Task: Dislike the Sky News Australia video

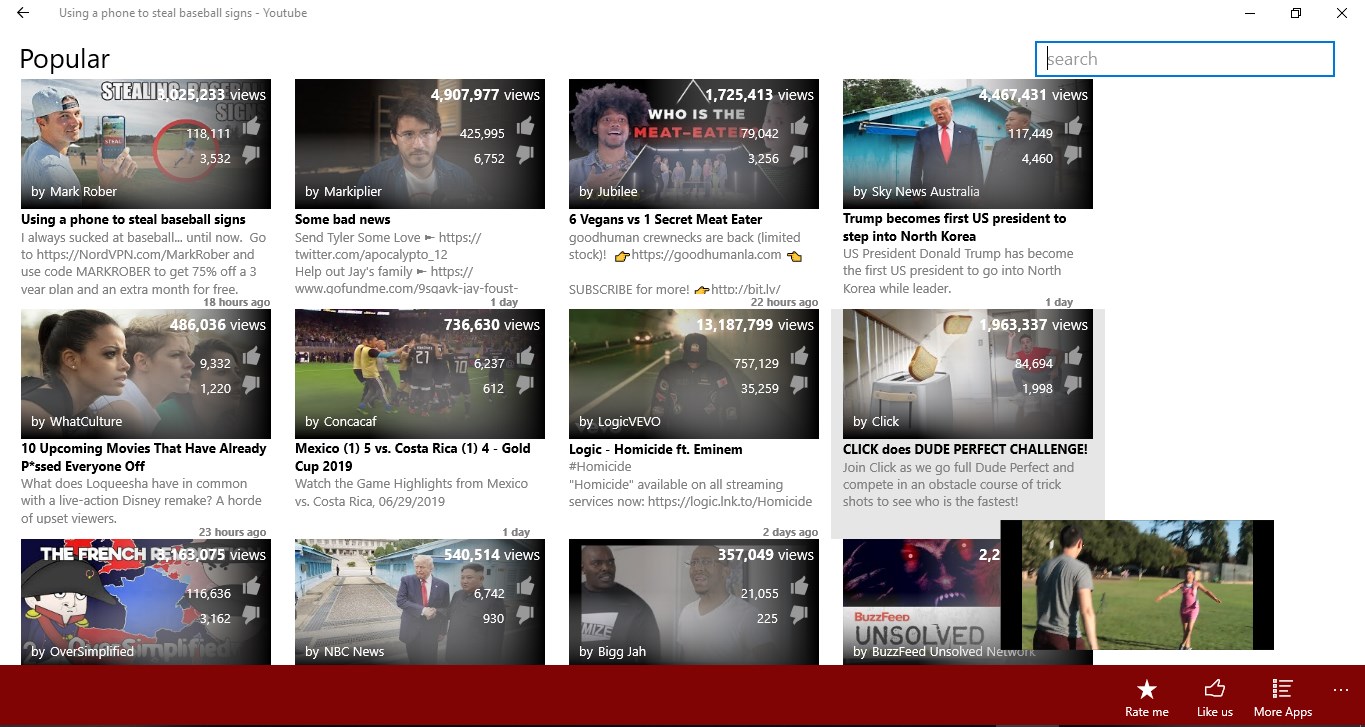Action: click(1073, 154)
